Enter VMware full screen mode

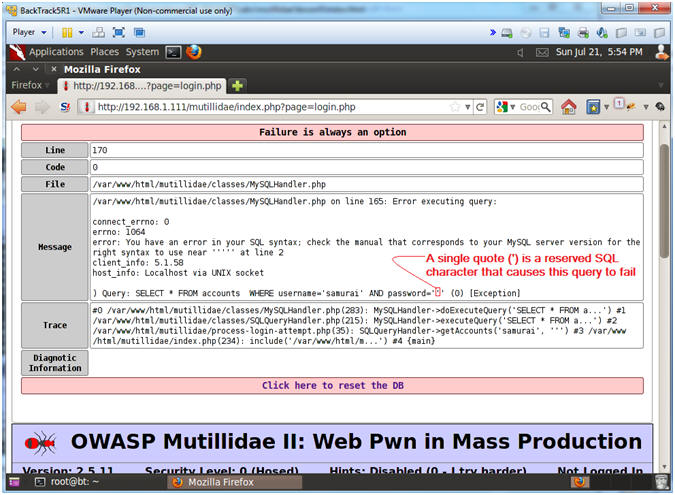[119, 33]
